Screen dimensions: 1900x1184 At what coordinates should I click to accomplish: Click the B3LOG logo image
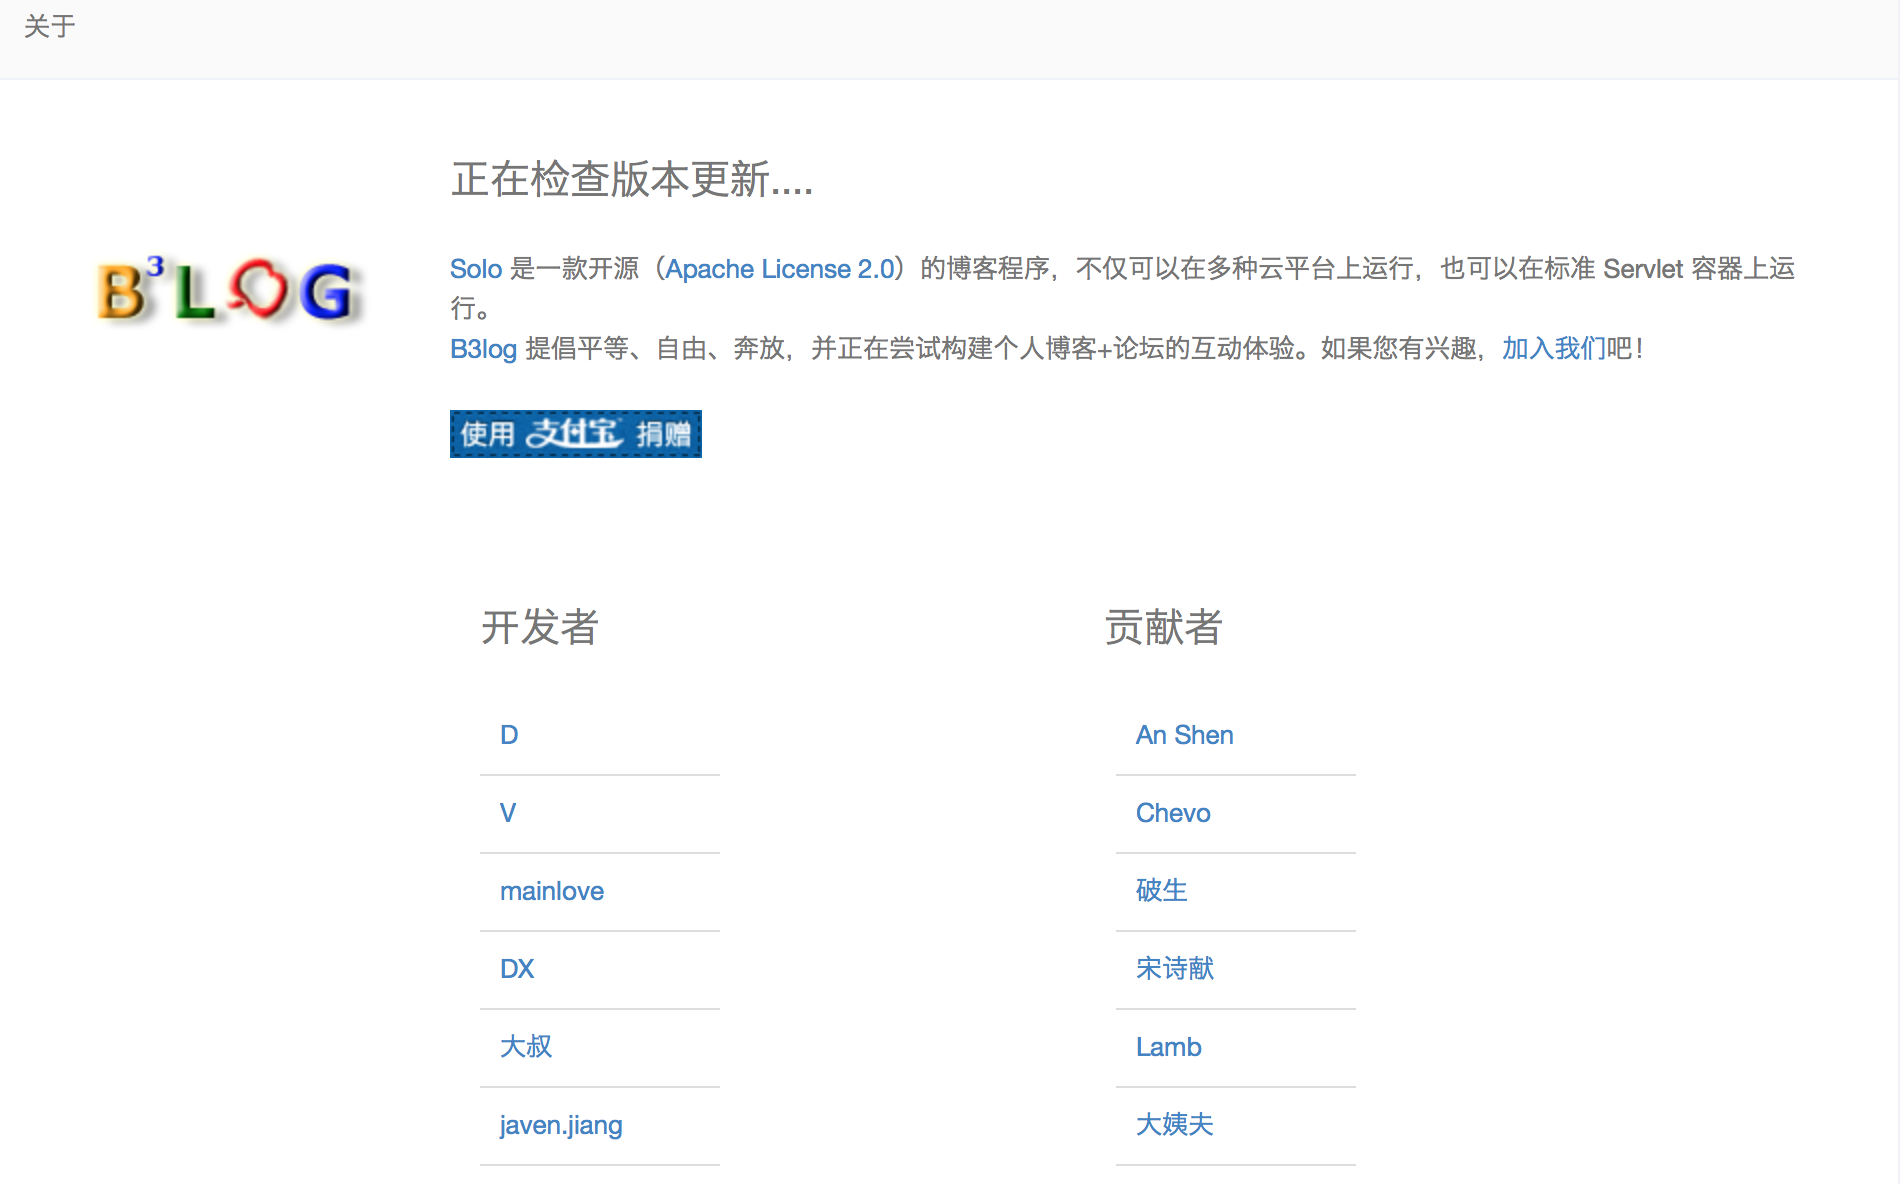point(226,291)
